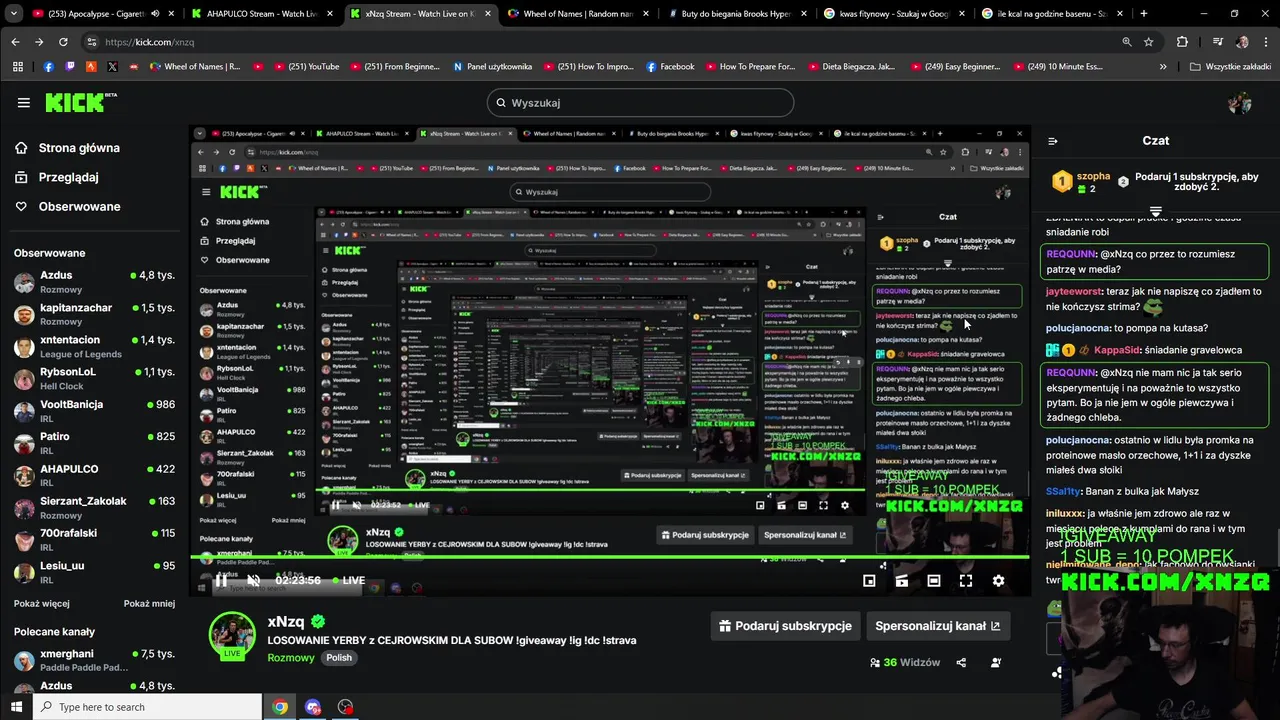This screenshot has width=1280, height=720.
Task: Pause the stream playback
Action: point(221,580)
